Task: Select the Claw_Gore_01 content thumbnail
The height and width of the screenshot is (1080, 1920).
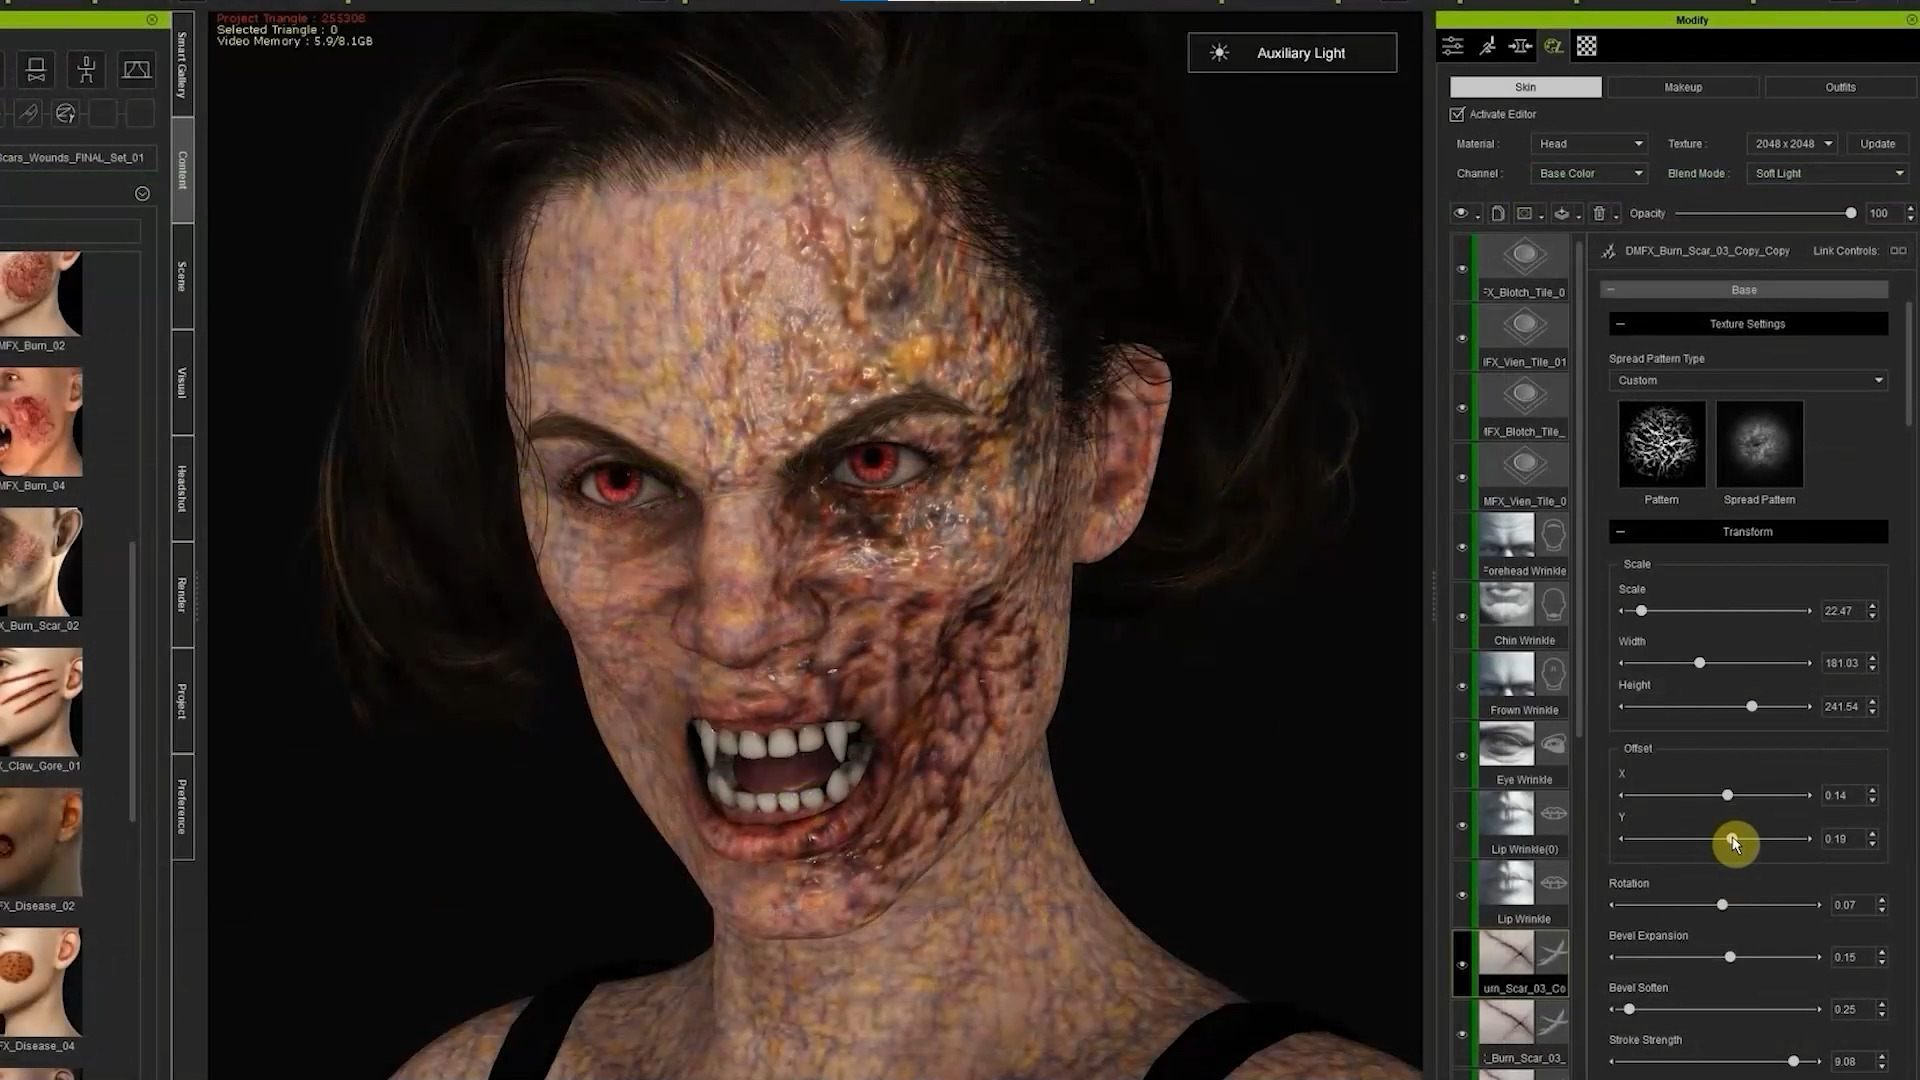Action: pyautogui.click(x=40, y=702)
